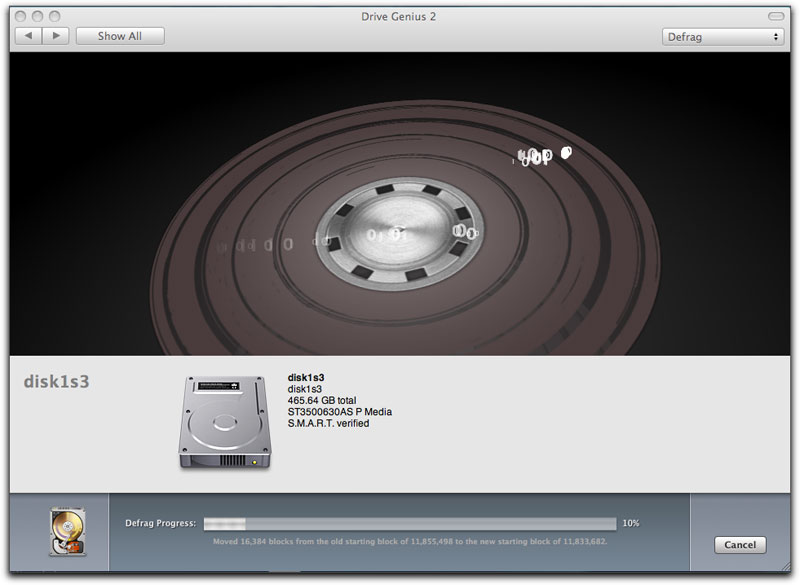
Task: Click the Drive Genius 2 window title
Action: 398,16
